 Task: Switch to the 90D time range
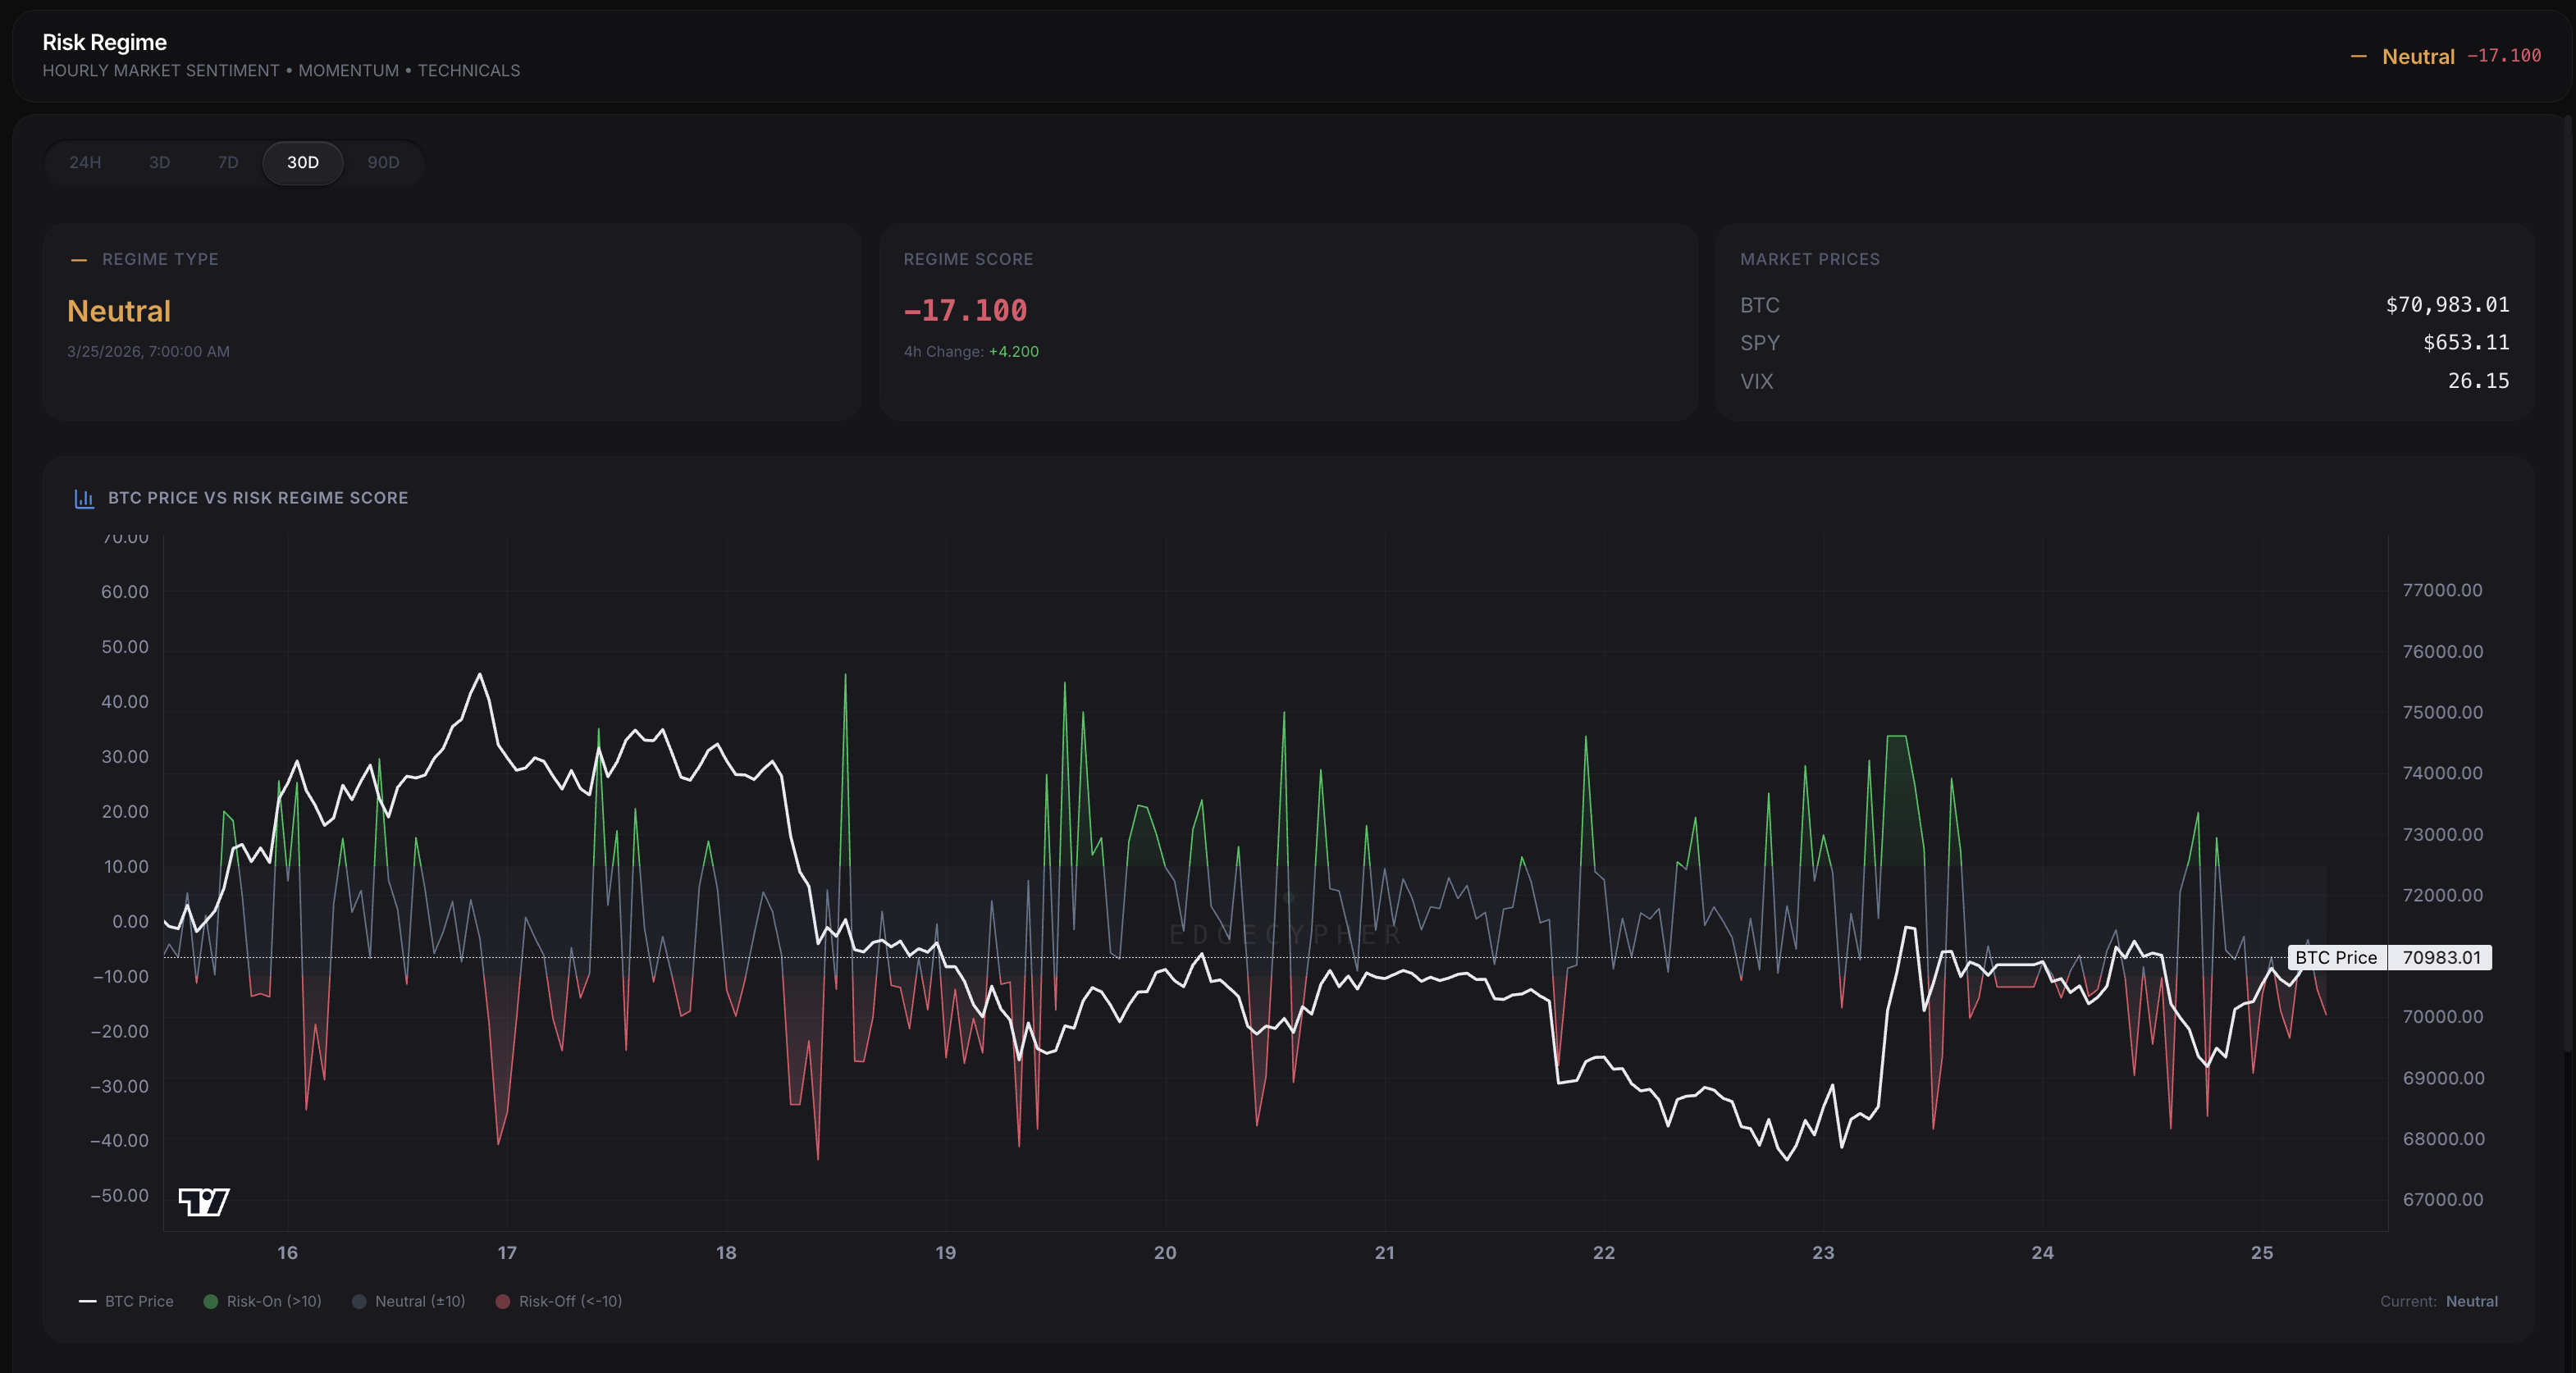(x=383, y=162)
